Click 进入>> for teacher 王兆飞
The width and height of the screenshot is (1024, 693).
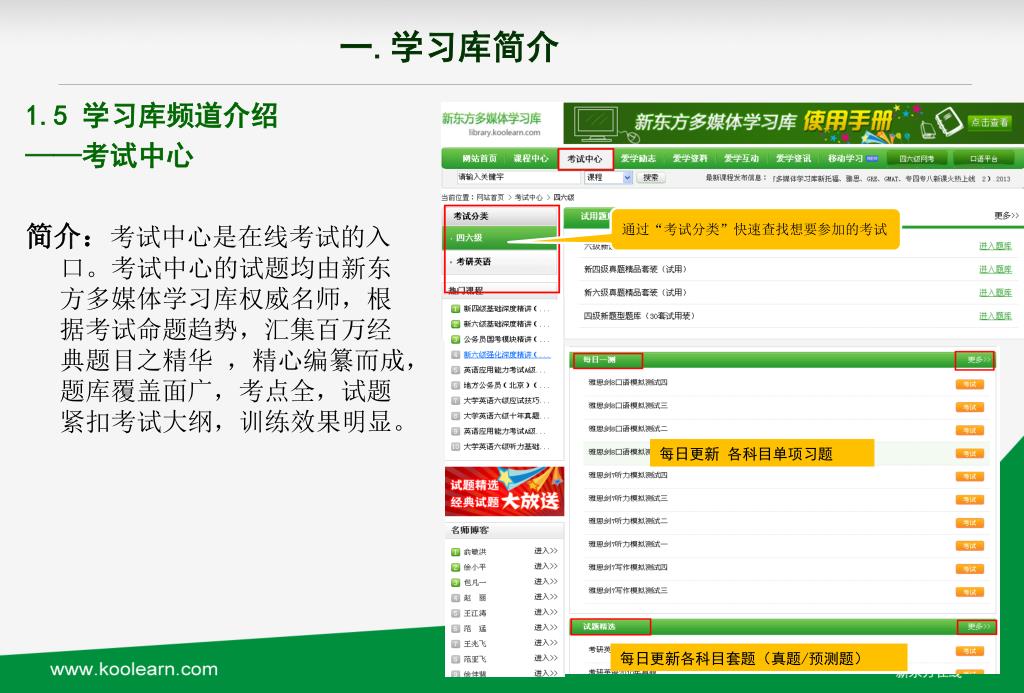[x=546, y=643]
